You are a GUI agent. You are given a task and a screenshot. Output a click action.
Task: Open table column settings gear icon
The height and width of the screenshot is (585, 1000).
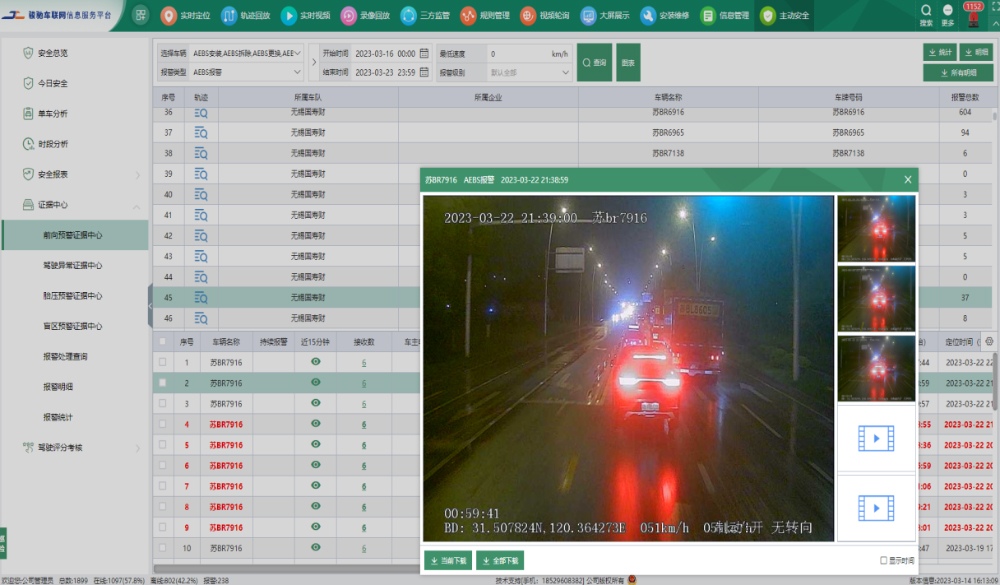pos(990,341)
